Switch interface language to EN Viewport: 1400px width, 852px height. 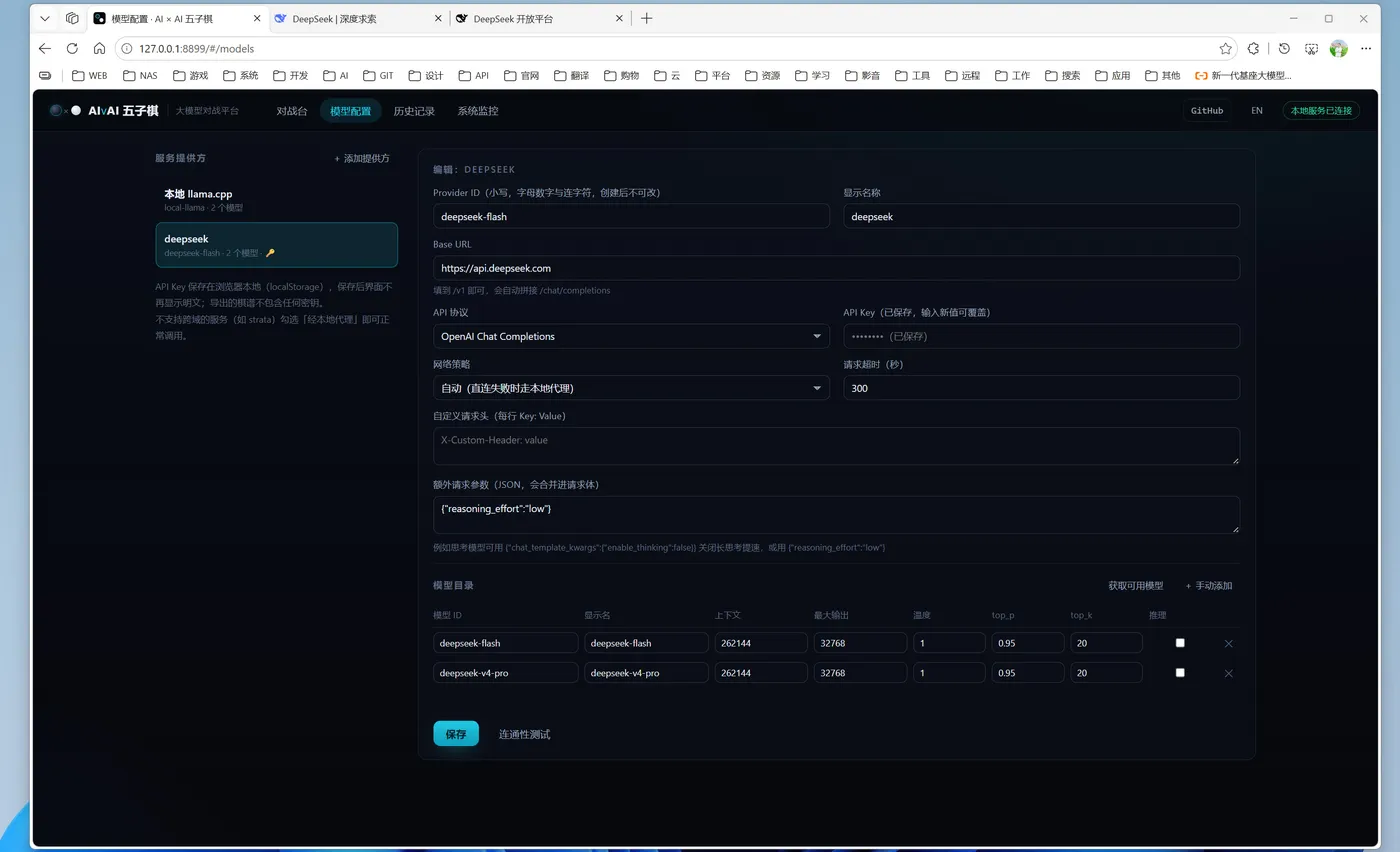(1257, 111)
